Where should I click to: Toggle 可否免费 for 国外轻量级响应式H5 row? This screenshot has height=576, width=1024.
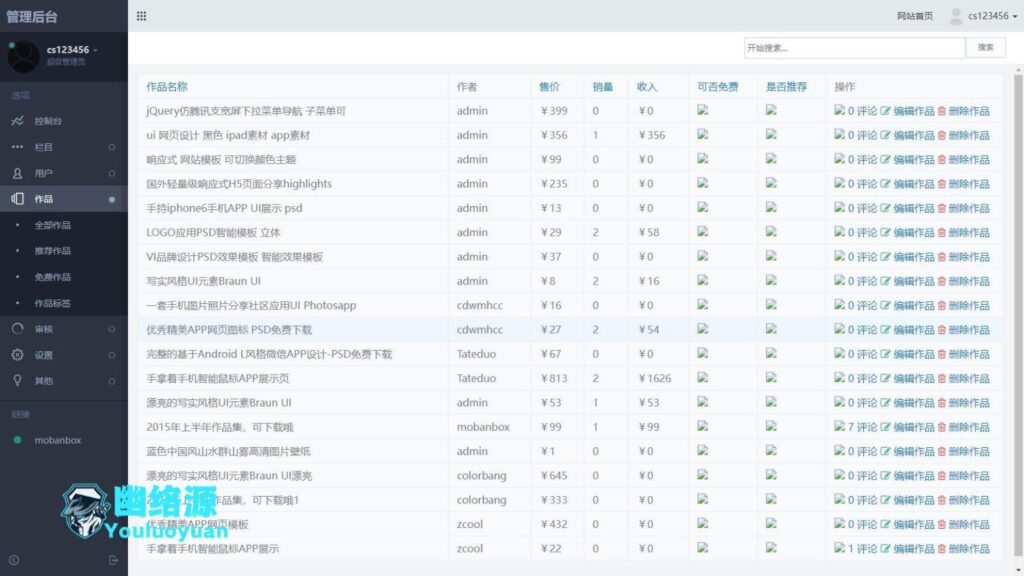pos(703,183)
